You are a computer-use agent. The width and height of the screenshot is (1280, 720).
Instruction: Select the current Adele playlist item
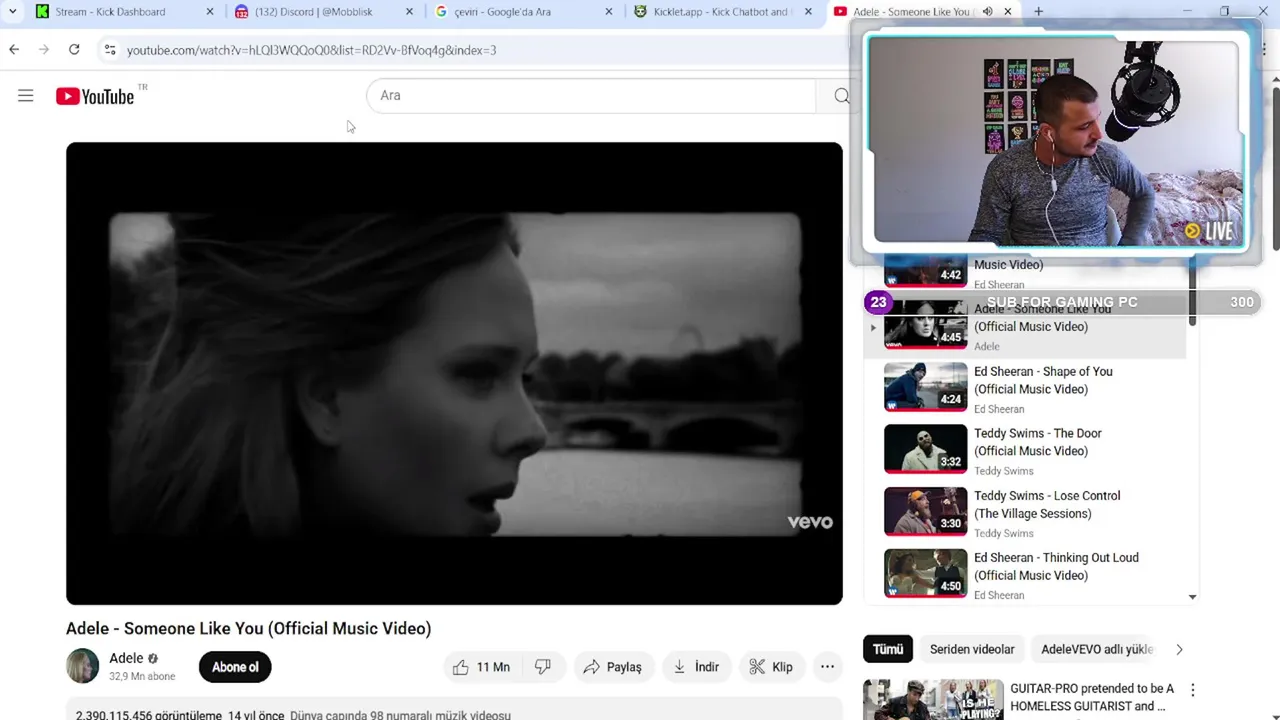coord(1025,326)
